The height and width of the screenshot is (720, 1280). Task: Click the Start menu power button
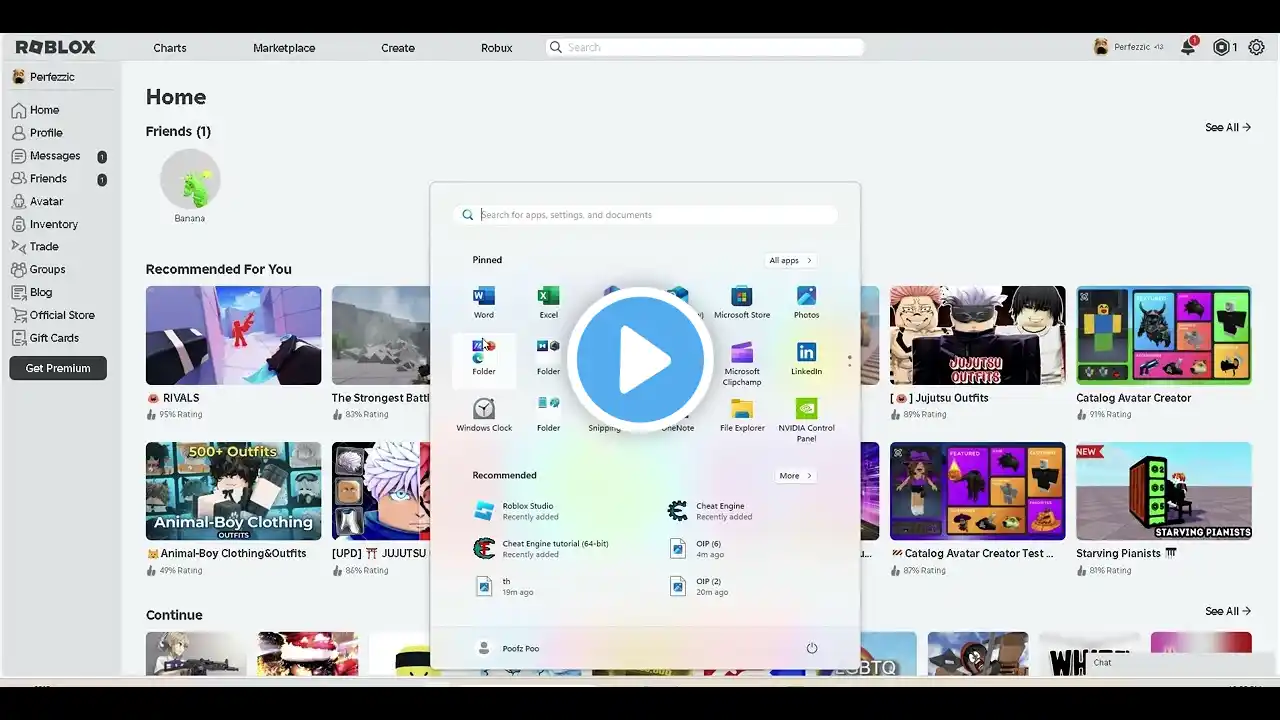[x=812, y=648]
